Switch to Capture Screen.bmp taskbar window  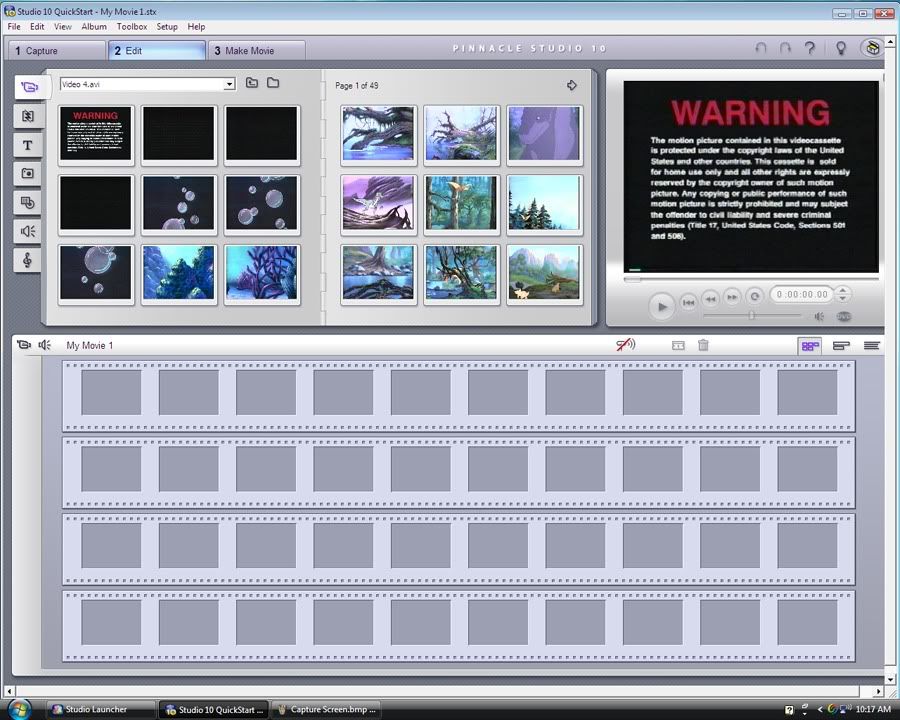coord(327,710)
